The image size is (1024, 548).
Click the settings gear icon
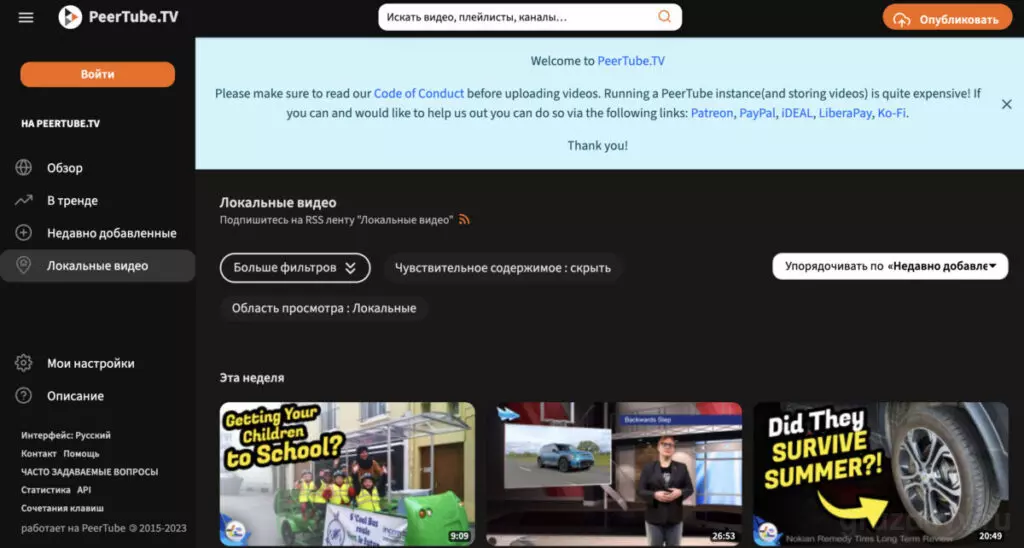24,363
